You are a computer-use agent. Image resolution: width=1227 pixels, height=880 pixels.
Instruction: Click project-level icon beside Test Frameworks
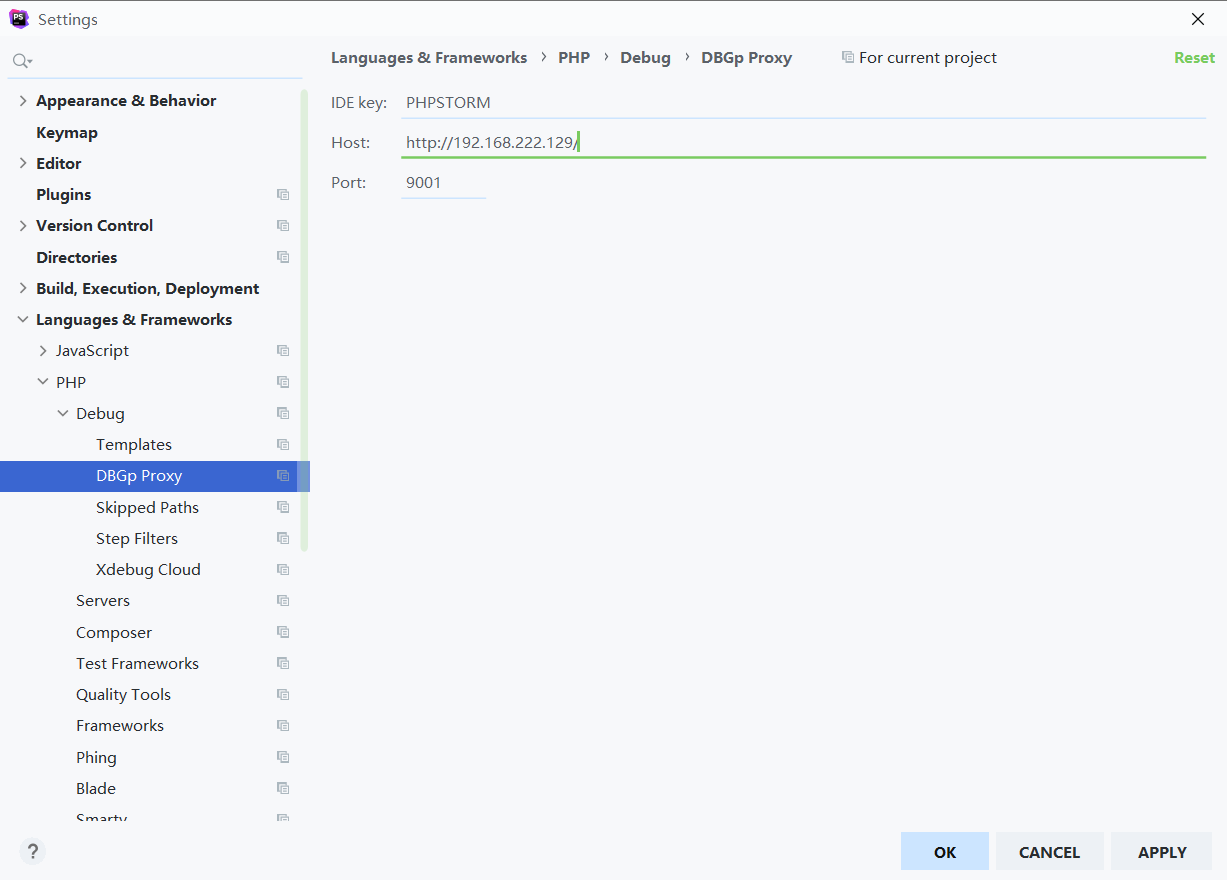pos(283,664)
